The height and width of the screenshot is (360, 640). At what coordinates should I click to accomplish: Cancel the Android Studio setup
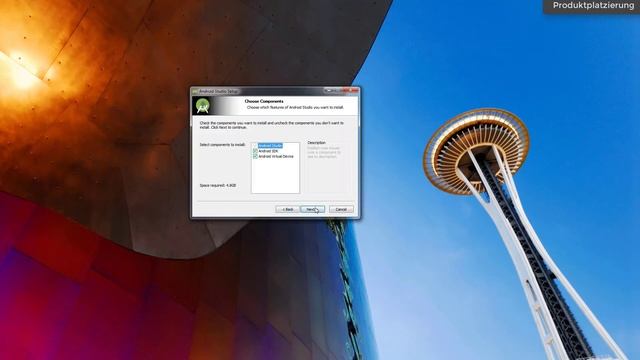click(341, 209)
